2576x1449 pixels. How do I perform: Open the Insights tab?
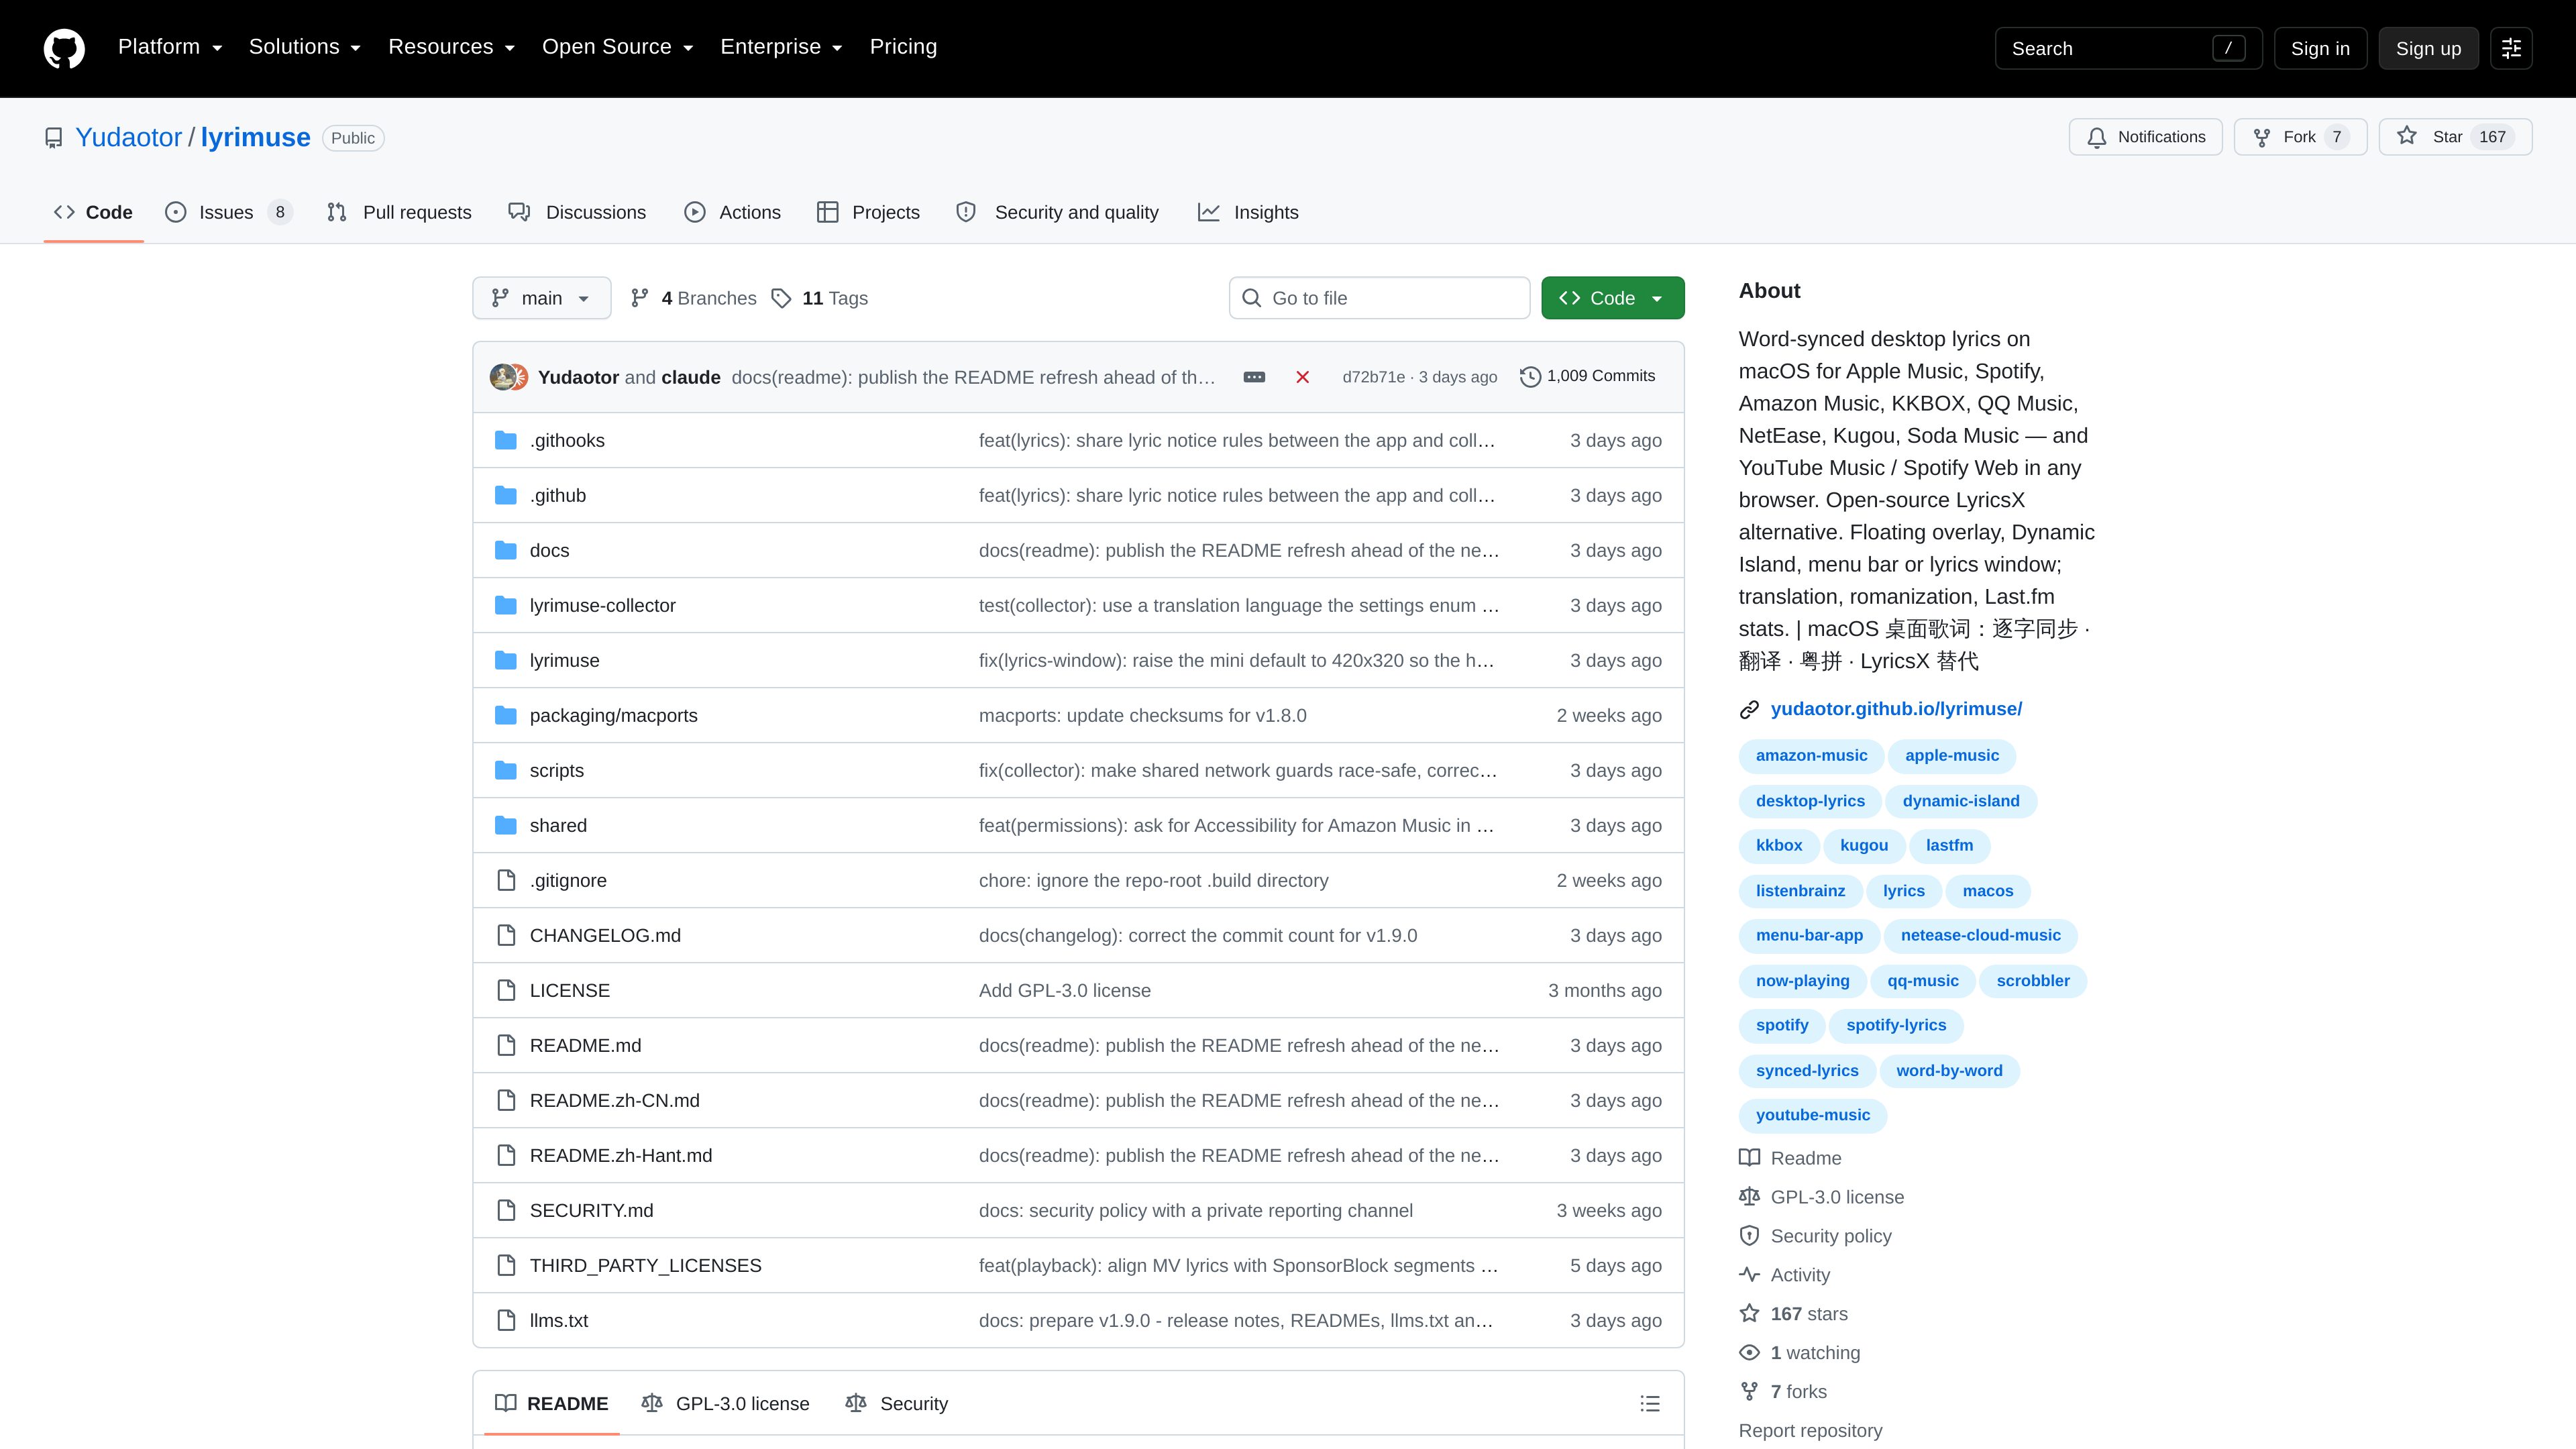tap(1248, 212)
